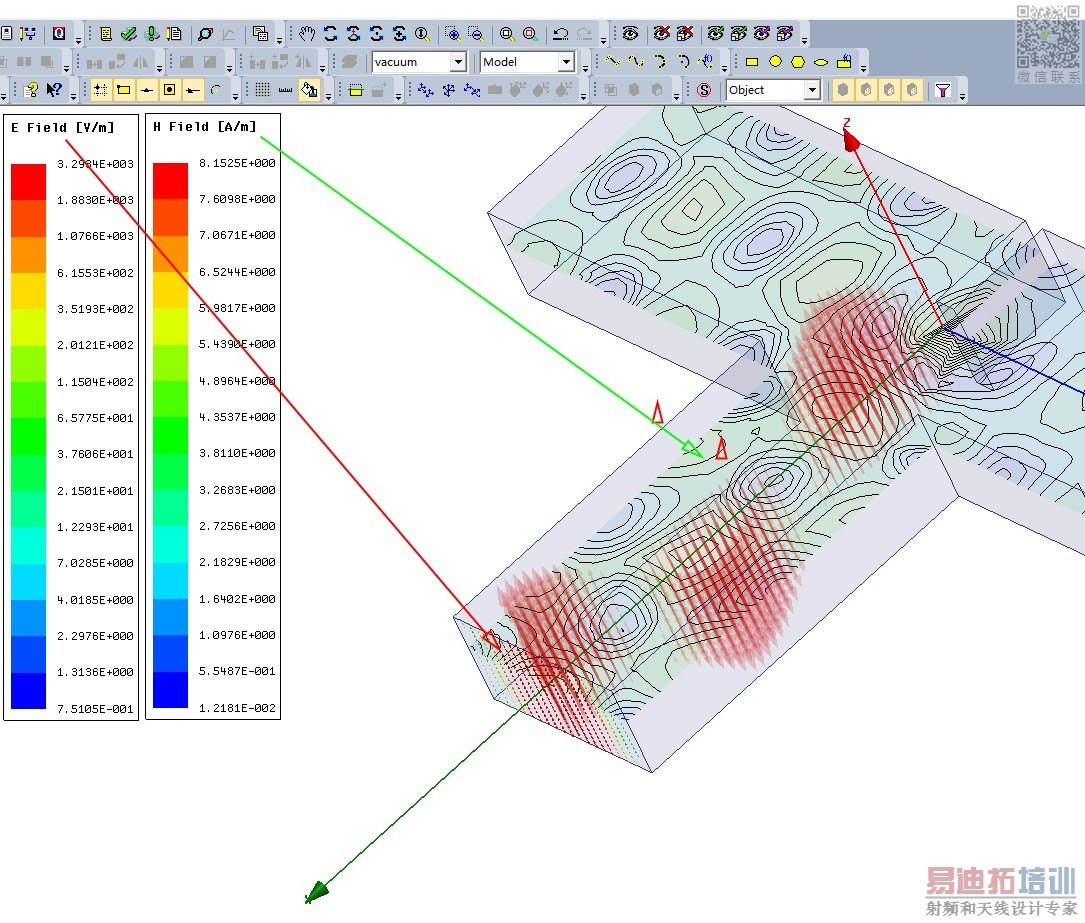The width and height of the screenshot is (1085, 923).
Task: Click red swatch in E Field legend
Action: 28,182
